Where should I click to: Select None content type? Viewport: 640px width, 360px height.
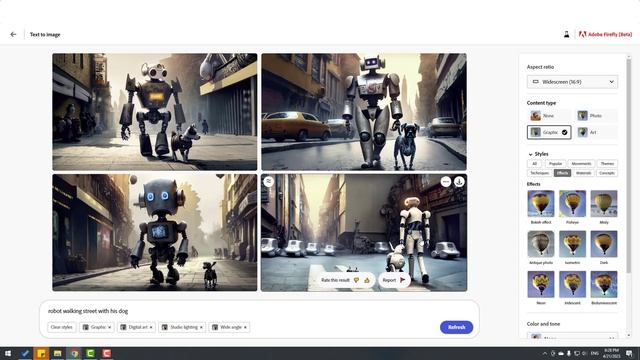point(548,116)
